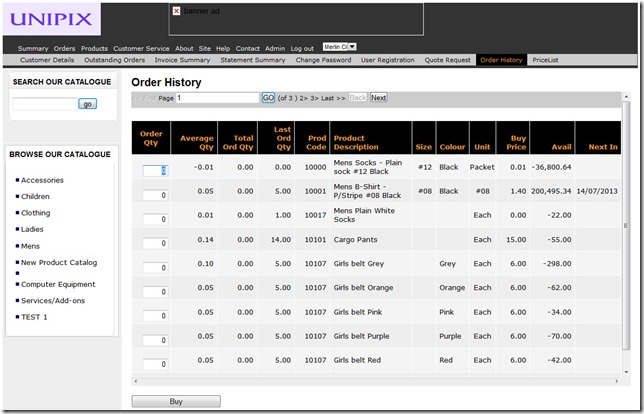Open the Merlin customer dropdown
The image size is (644, 414).
point(339,47)
